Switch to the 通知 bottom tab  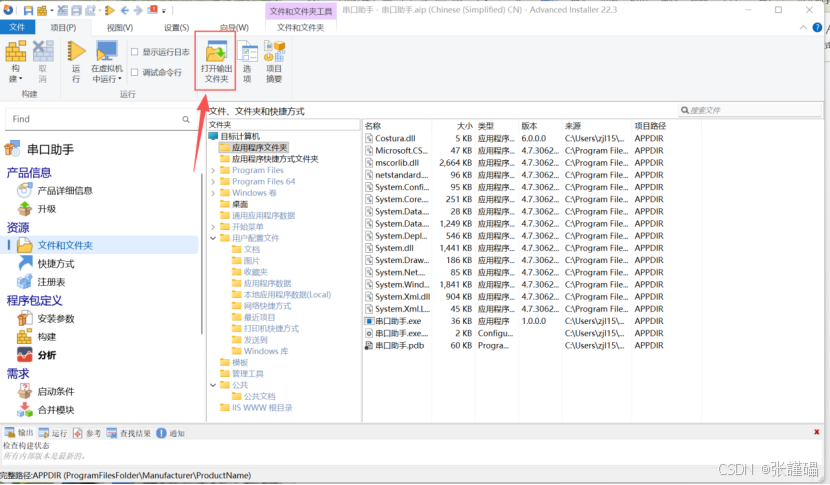(x=170, y=433)
